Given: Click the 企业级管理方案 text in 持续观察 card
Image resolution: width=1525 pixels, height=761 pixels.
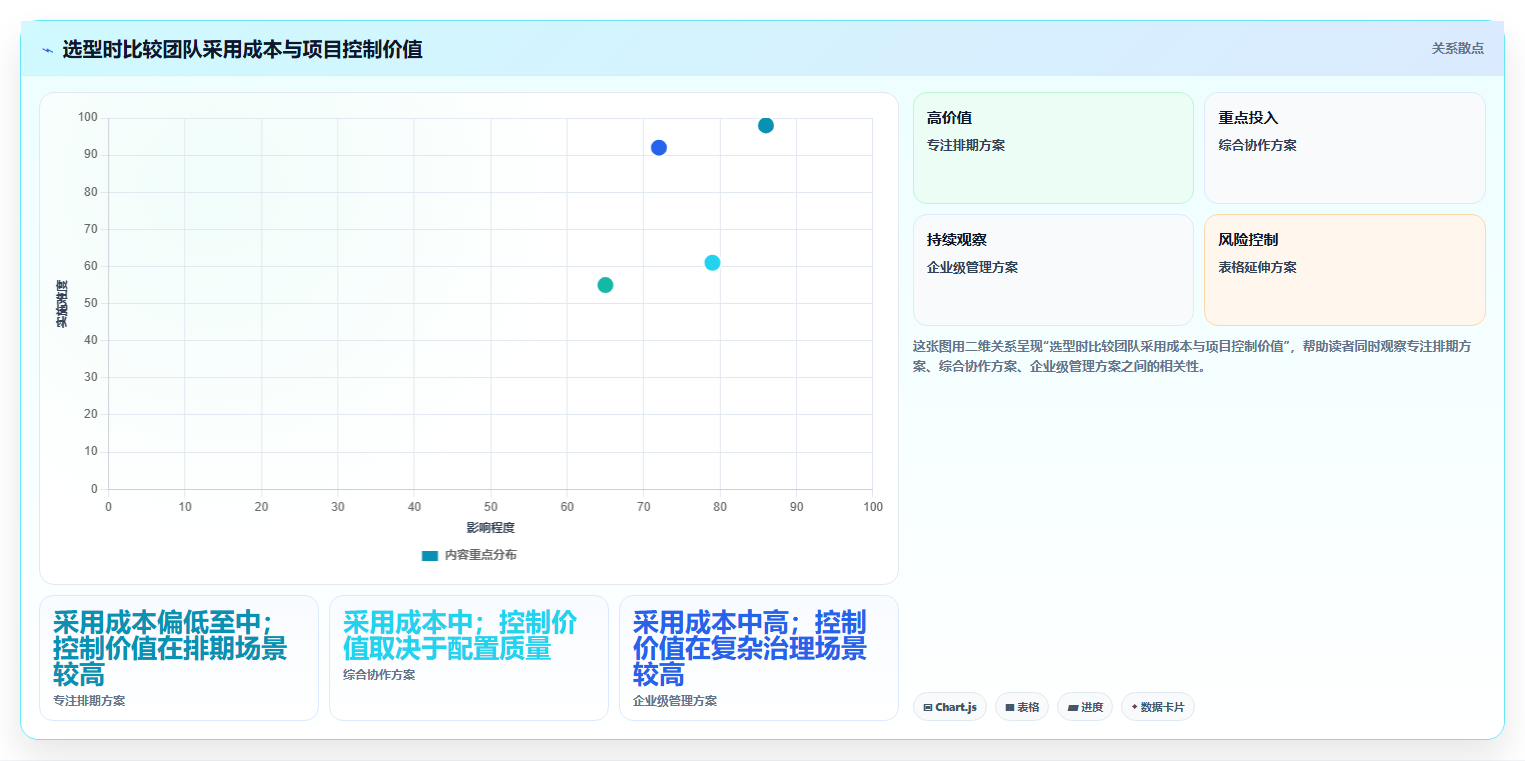Looking at the screenshot, I should pos(973,268).
